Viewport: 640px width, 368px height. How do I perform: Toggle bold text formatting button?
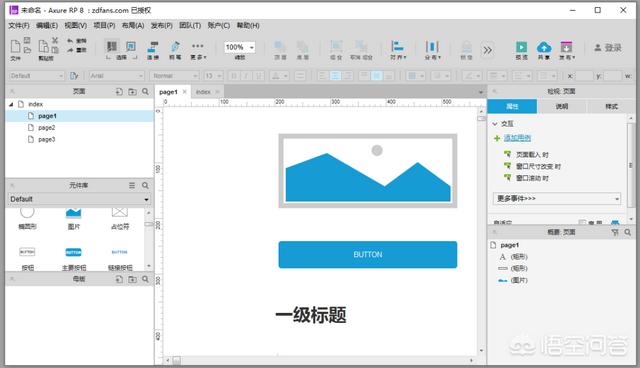(234, 76)
